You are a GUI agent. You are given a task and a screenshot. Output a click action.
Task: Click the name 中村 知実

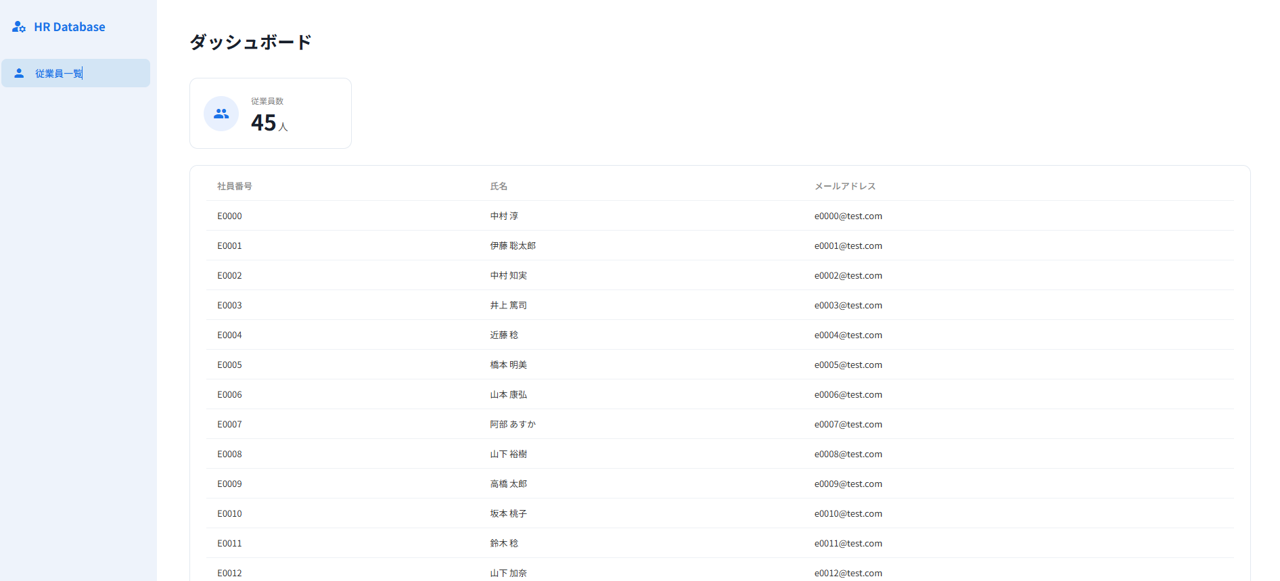pyautogui.click(x=509, y=276)
